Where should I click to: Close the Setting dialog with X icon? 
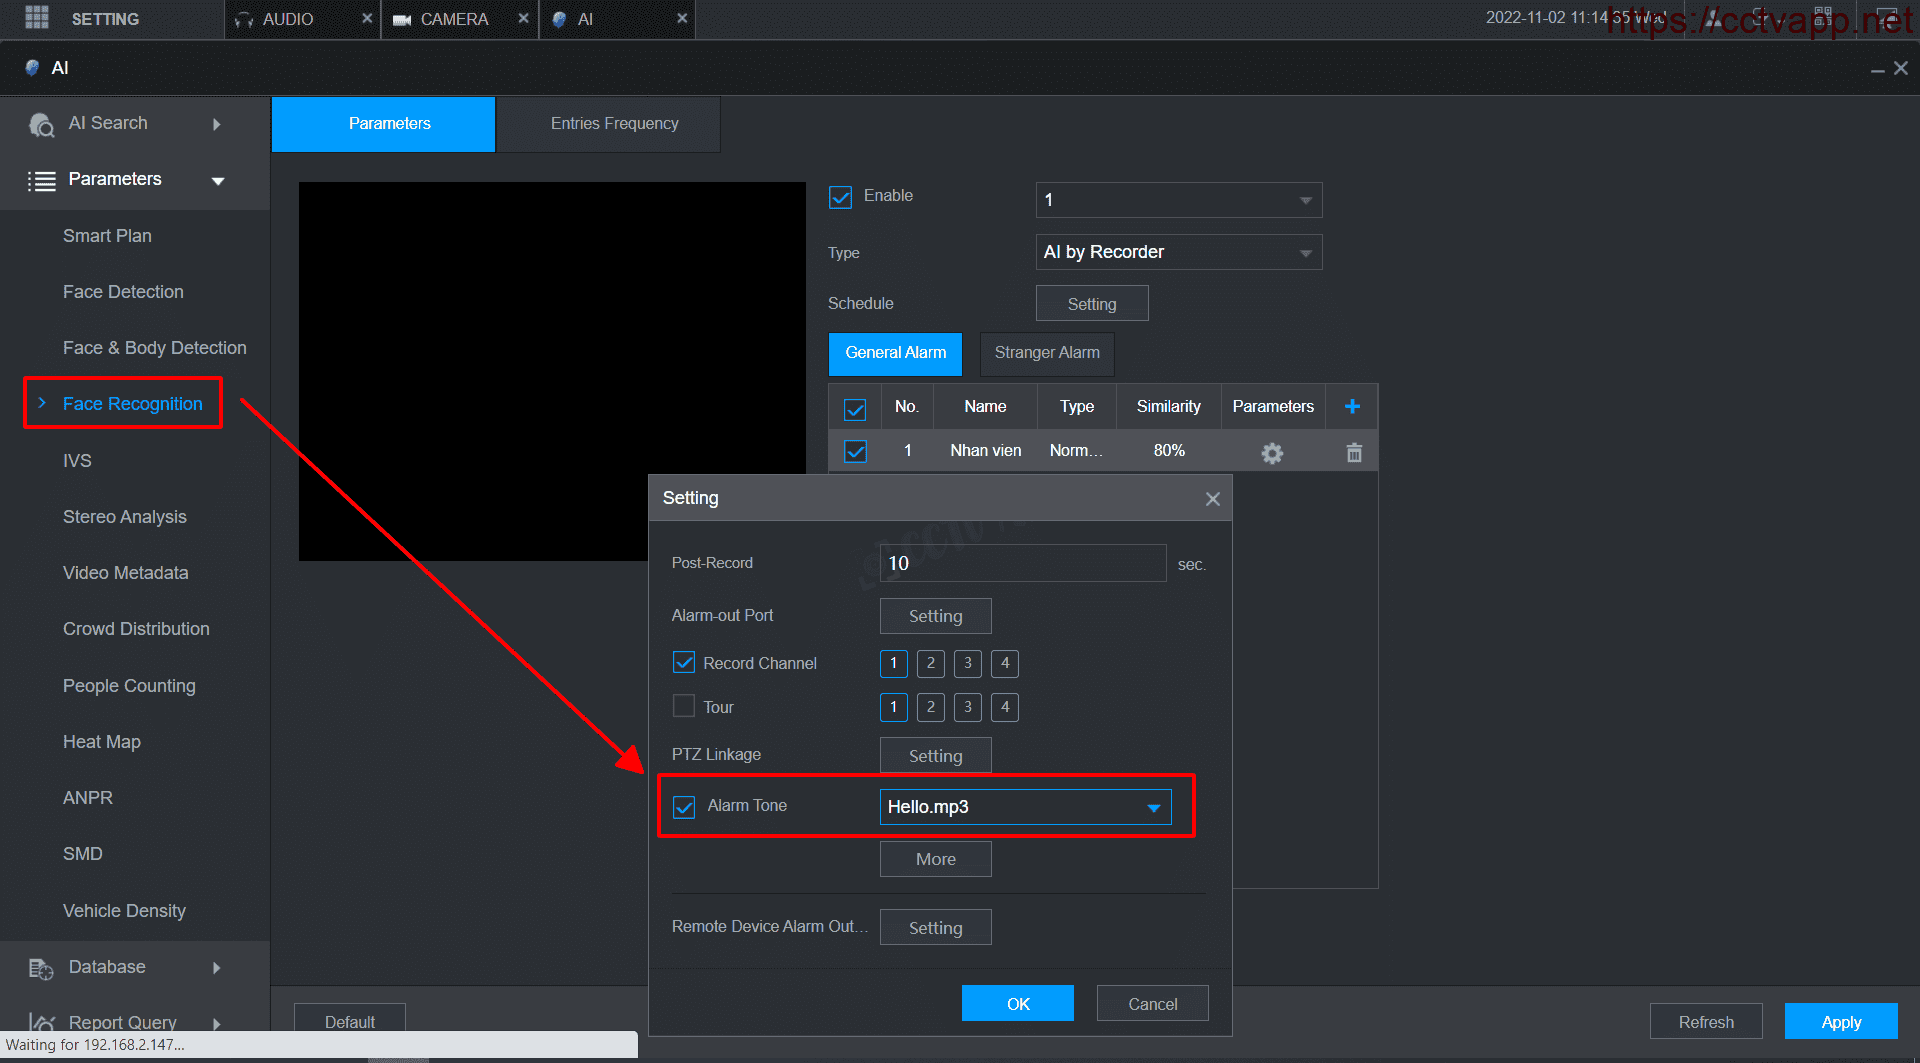pos(1212,499)
